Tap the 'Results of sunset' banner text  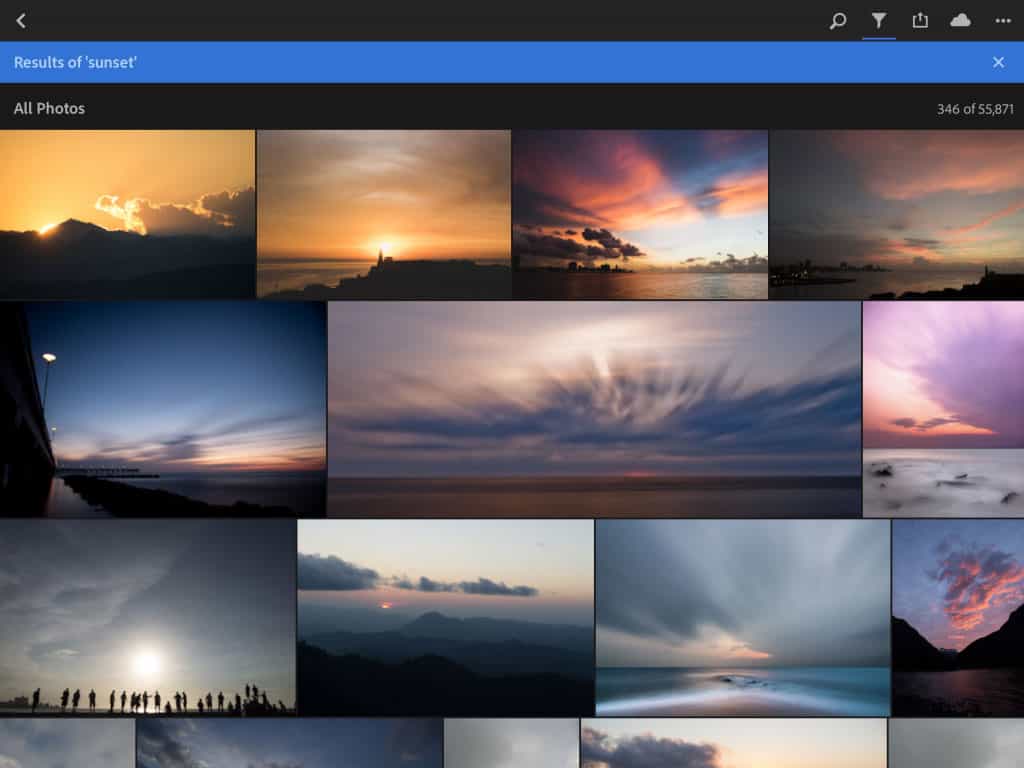[75, 62]
